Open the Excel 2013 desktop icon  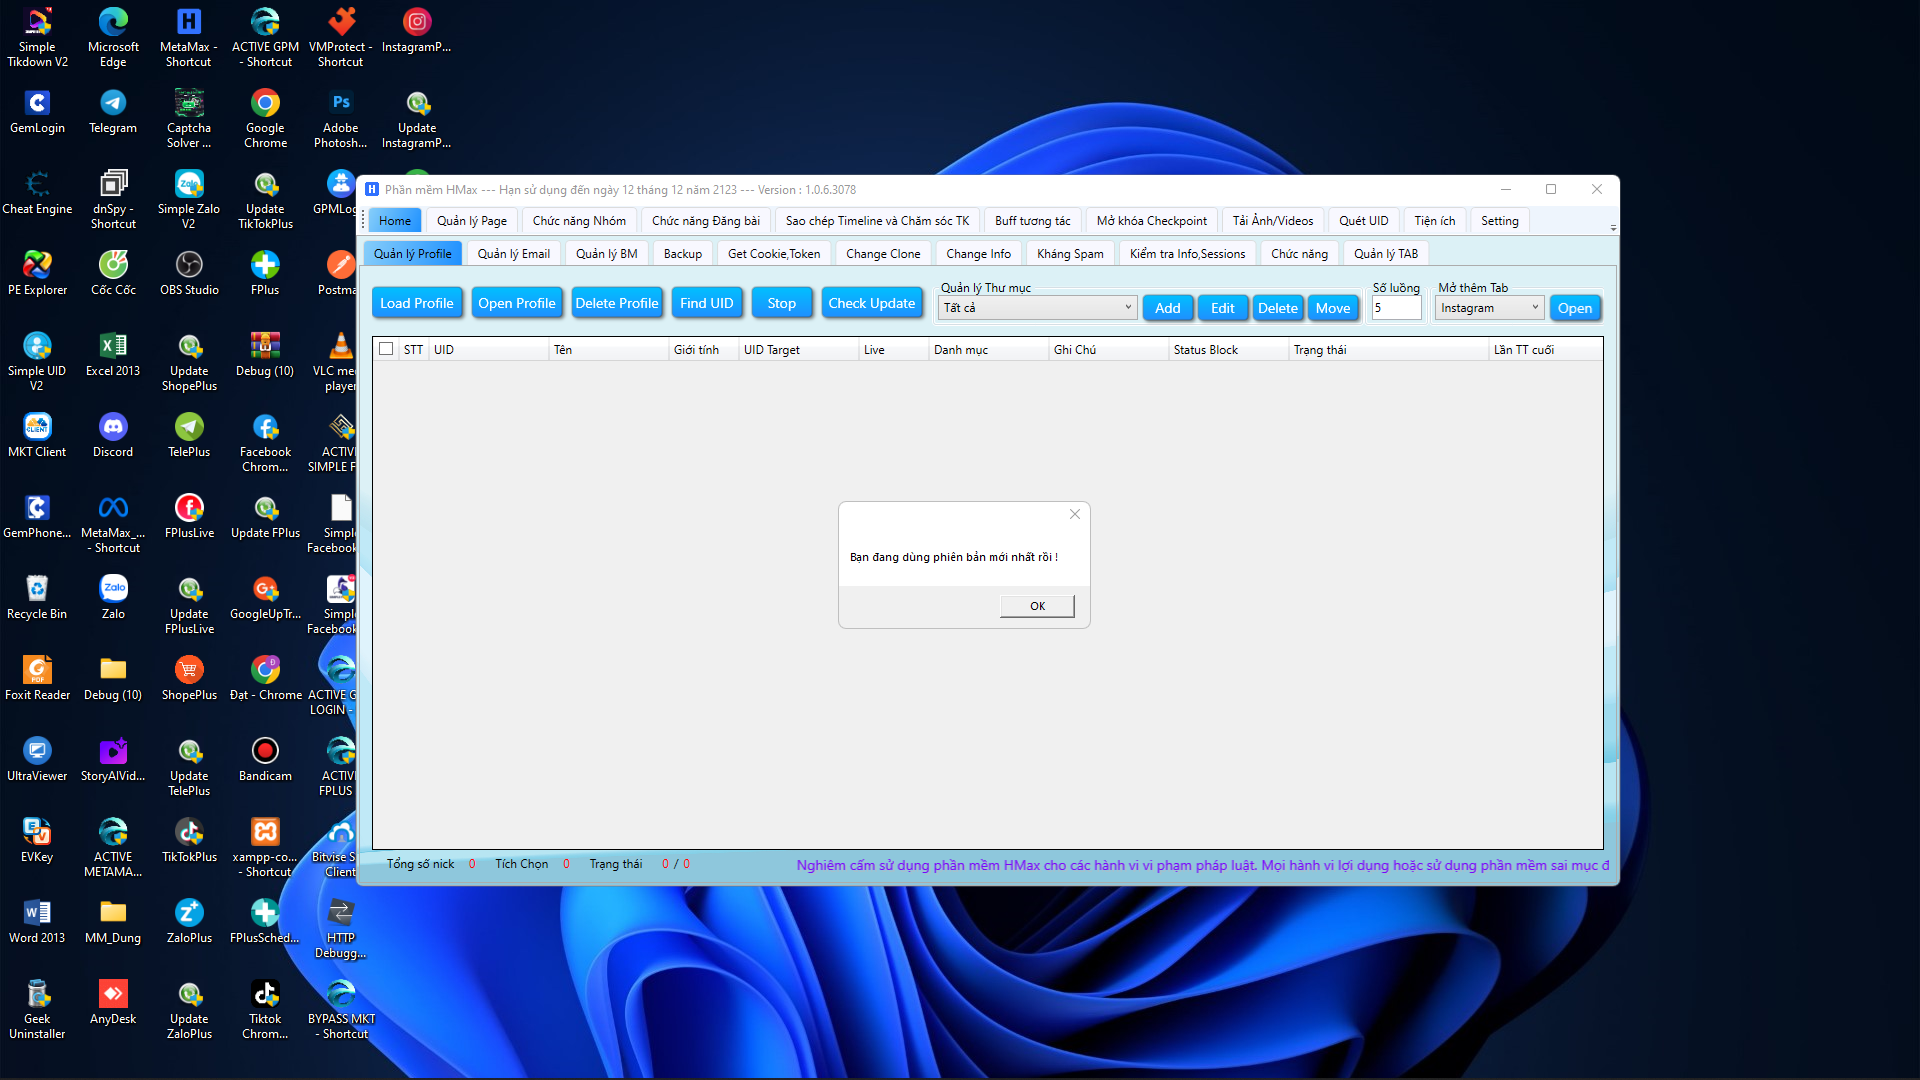[113, 353]
